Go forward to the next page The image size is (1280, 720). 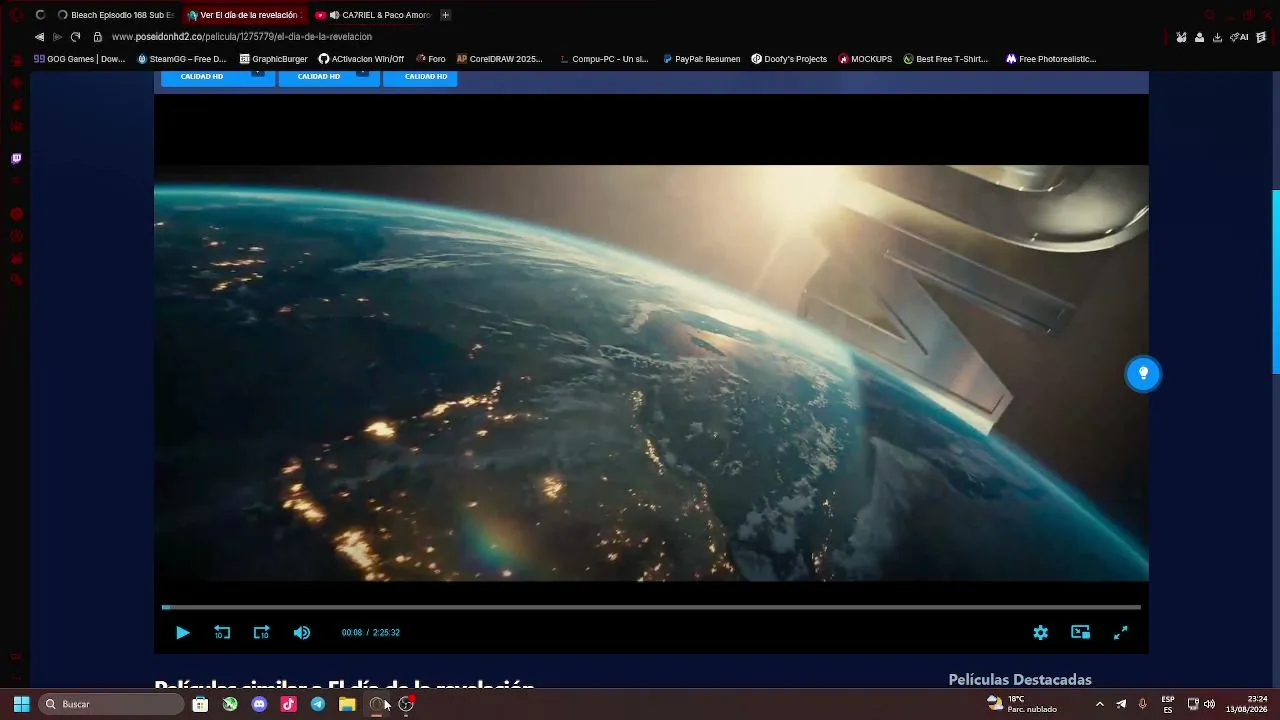point(57,37)
